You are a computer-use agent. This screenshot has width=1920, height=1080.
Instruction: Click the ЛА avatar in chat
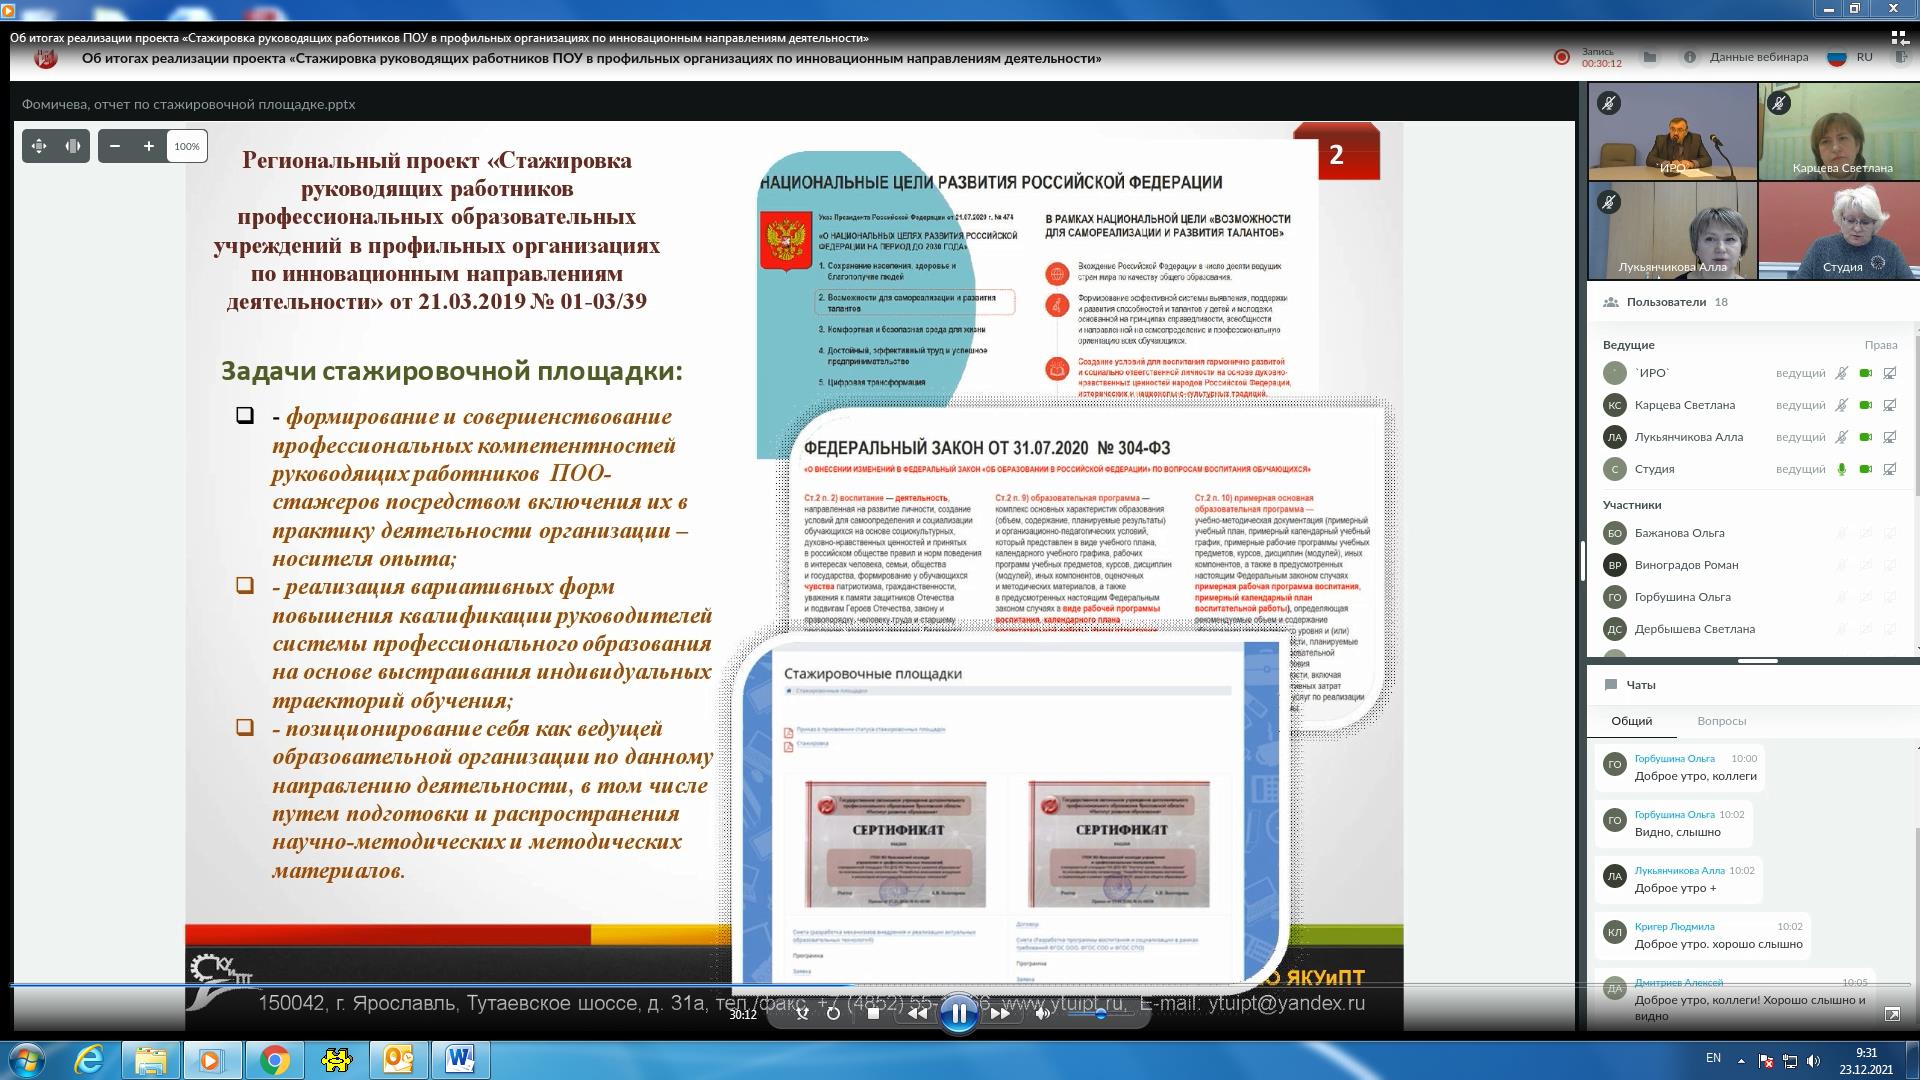1614,877
